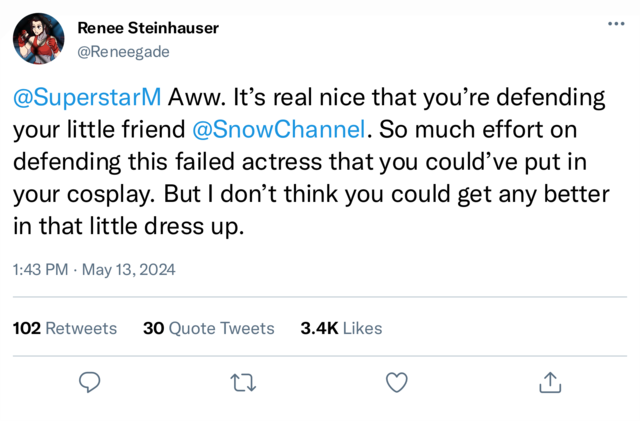The height and width of the screenshot is (421, 640).
Task: Click Renee Steinhauser's profile avatar
Action: tap(39, 39)
